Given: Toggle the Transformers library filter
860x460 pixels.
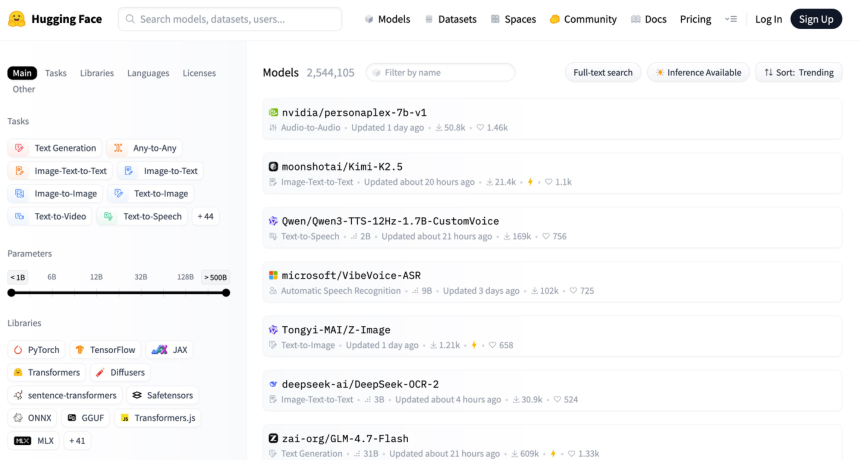Looking at the screenshot, I should tap(47, 372).
